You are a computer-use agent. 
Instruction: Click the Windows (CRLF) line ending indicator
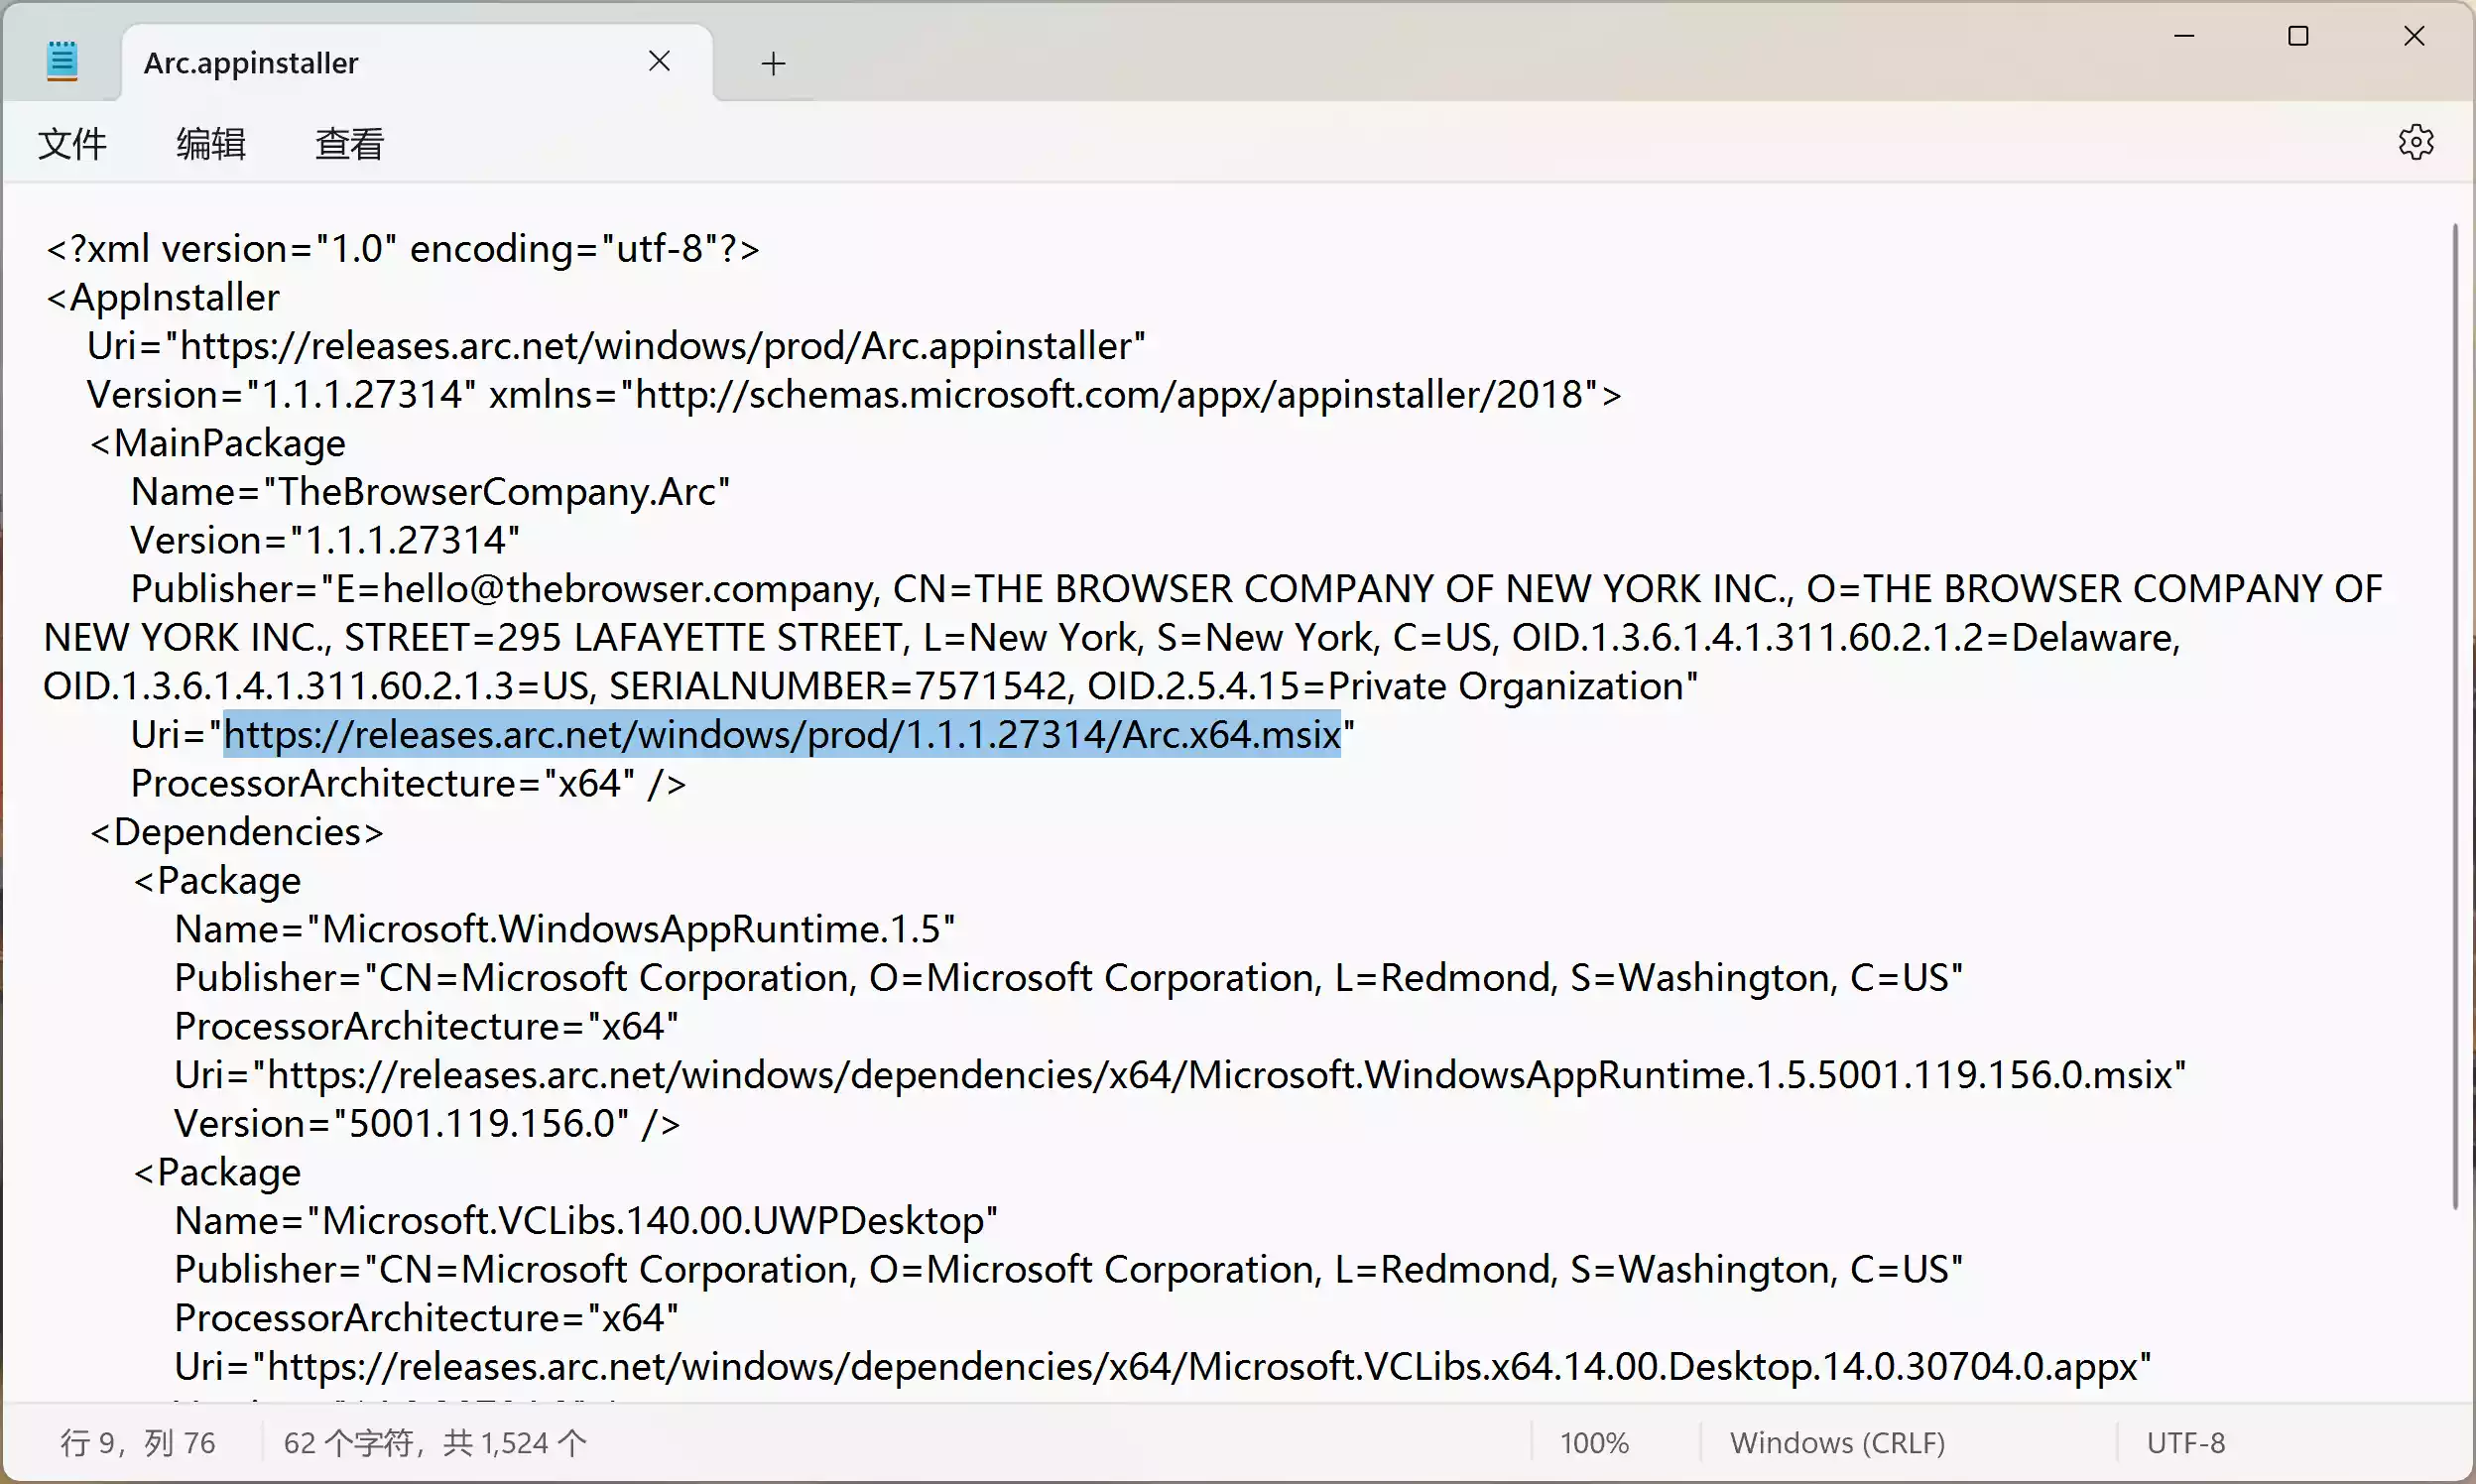[x=1837, y=1443]
